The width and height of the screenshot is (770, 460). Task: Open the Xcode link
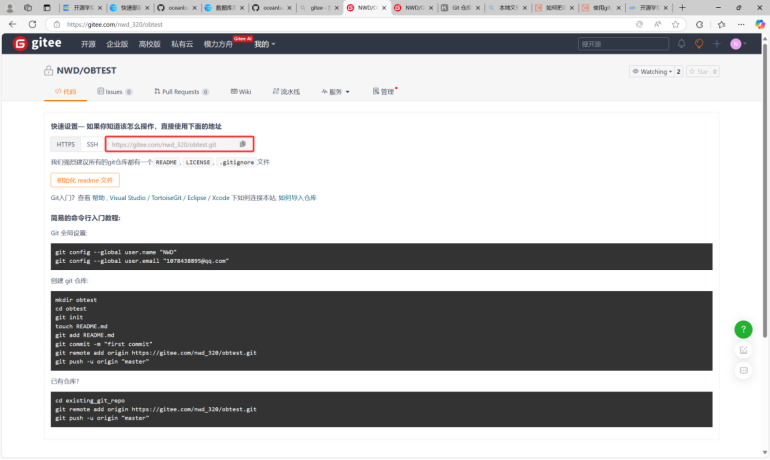click(220, 197)
